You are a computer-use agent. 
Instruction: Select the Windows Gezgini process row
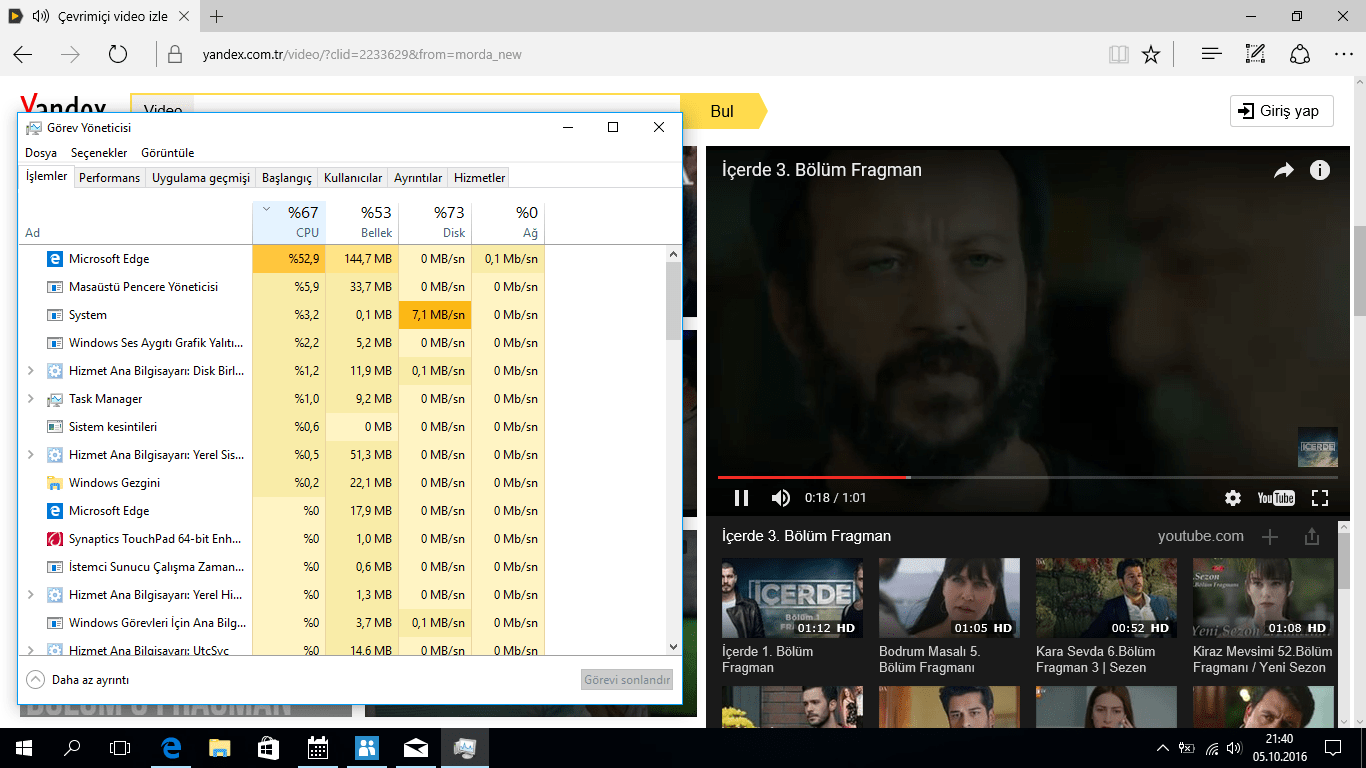281,483
